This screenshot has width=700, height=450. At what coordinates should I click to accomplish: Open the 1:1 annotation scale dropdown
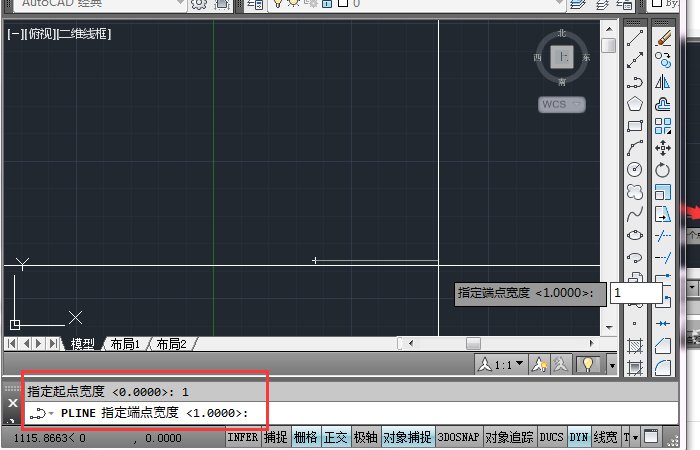(520, 363)
